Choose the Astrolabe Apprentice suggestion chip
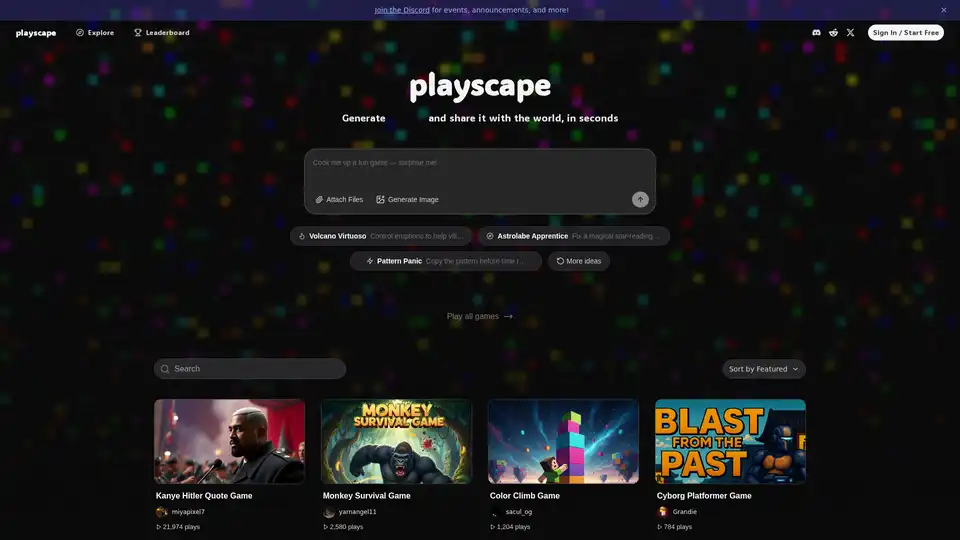Image resolution: width=960 pixels, height=540 pixels. 573,236
